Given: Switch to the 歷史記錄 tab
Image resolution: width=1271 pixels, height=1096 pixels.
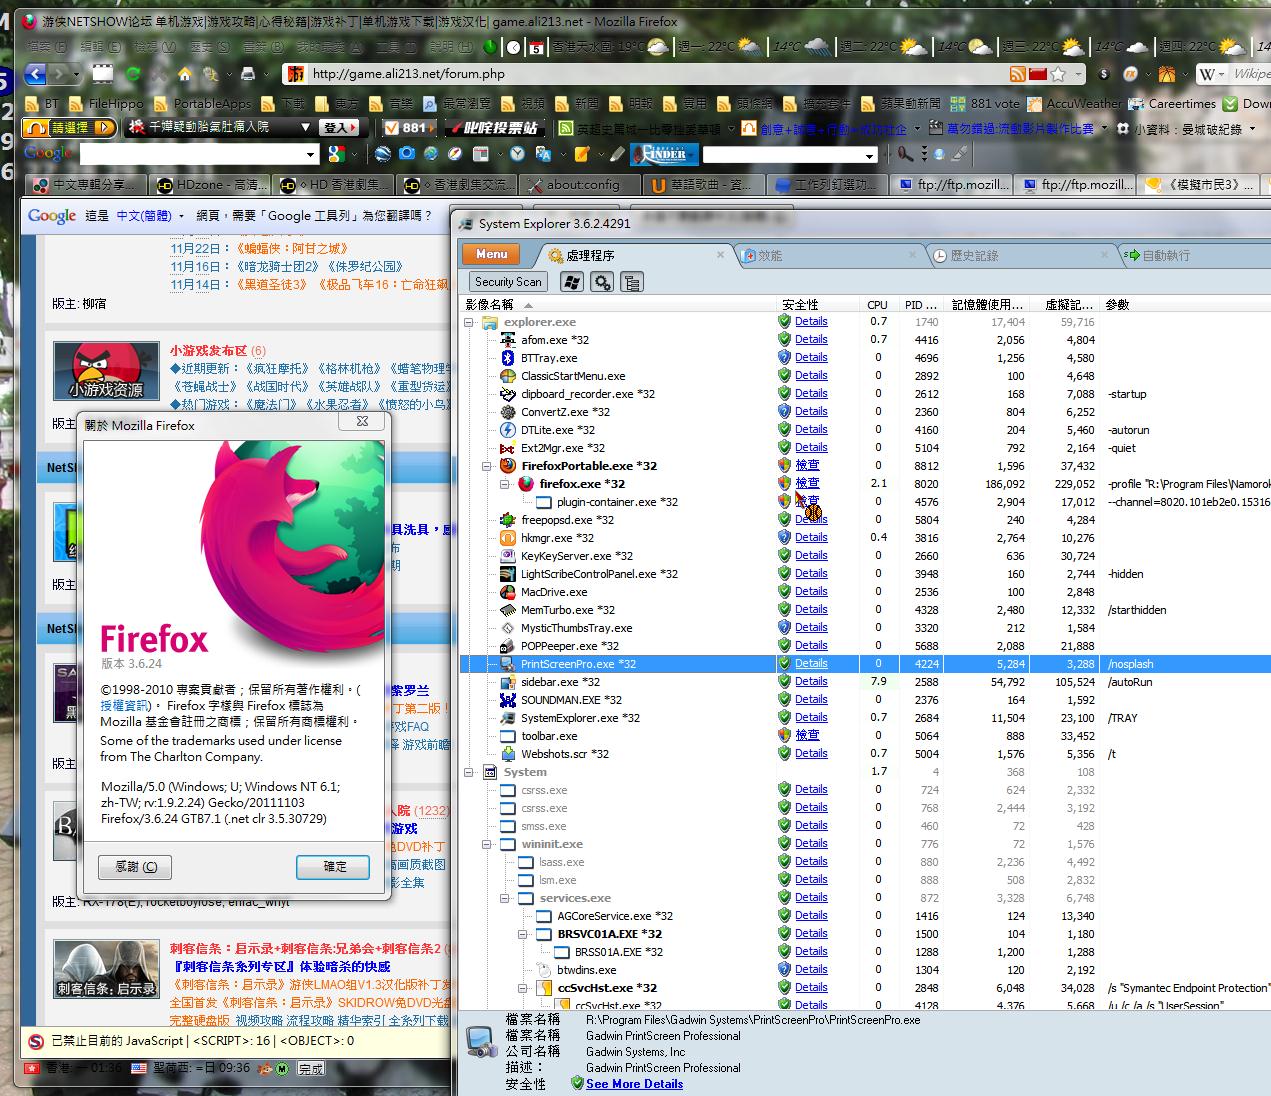Looking at the screenshot, I should pos(974,256).
